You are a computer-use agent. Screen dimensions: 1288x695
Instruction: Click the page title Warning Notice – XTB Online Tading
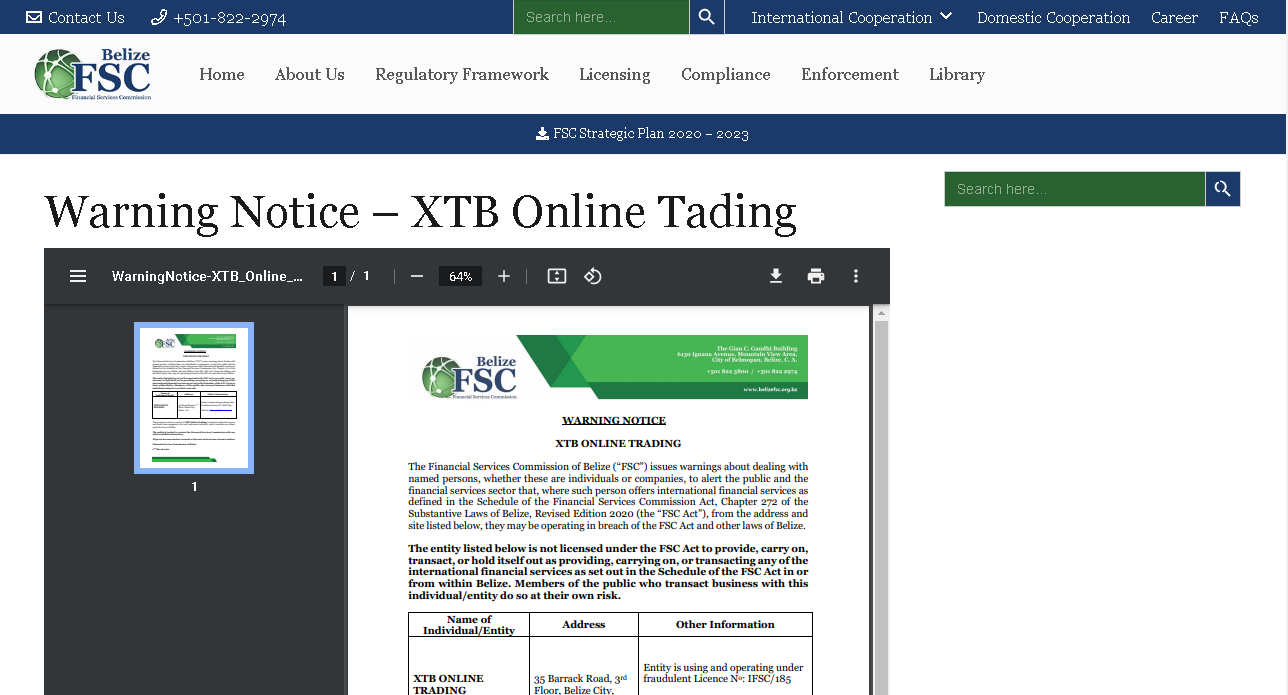coord(421,212)
